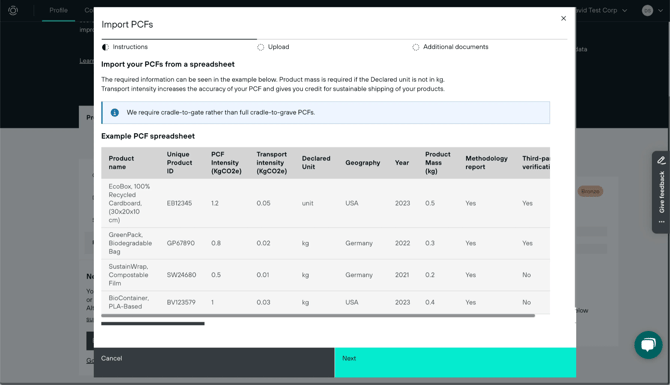Click the BV123579 product ID cell
Image resolution: width=670 pixels, height=385 pixels.
coord(181,302)
